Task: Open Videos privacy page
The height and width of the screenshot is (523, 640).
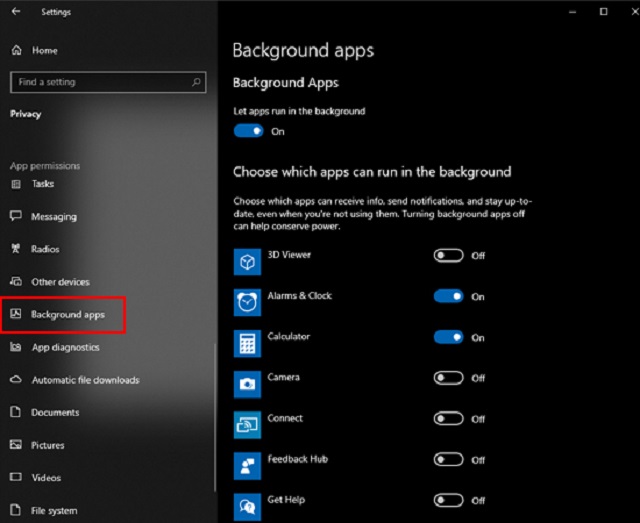Action: [46, 478]
